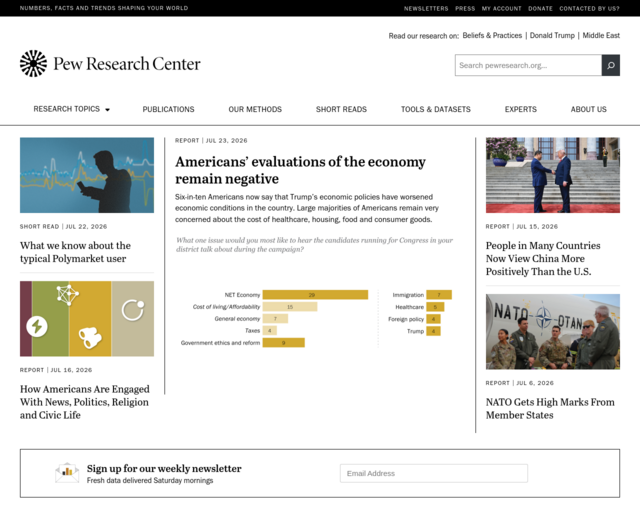Click the 'Short Read | Jul 22, 2026' label
Screen dimensions: 640x512
pos(63,227)
